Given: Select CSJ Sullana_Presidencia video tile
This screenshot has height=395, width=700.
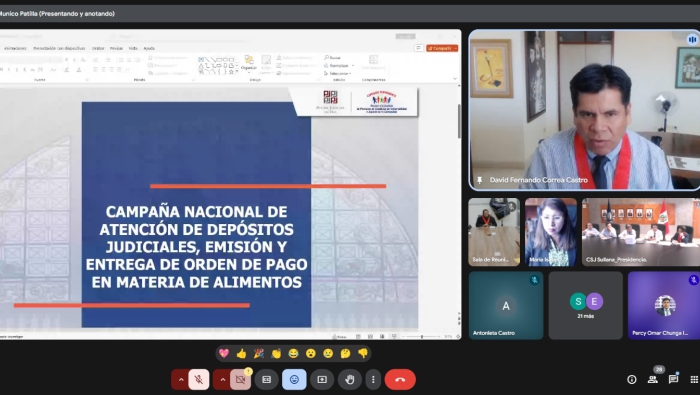Looking at the screenshot, I should 641,232.
